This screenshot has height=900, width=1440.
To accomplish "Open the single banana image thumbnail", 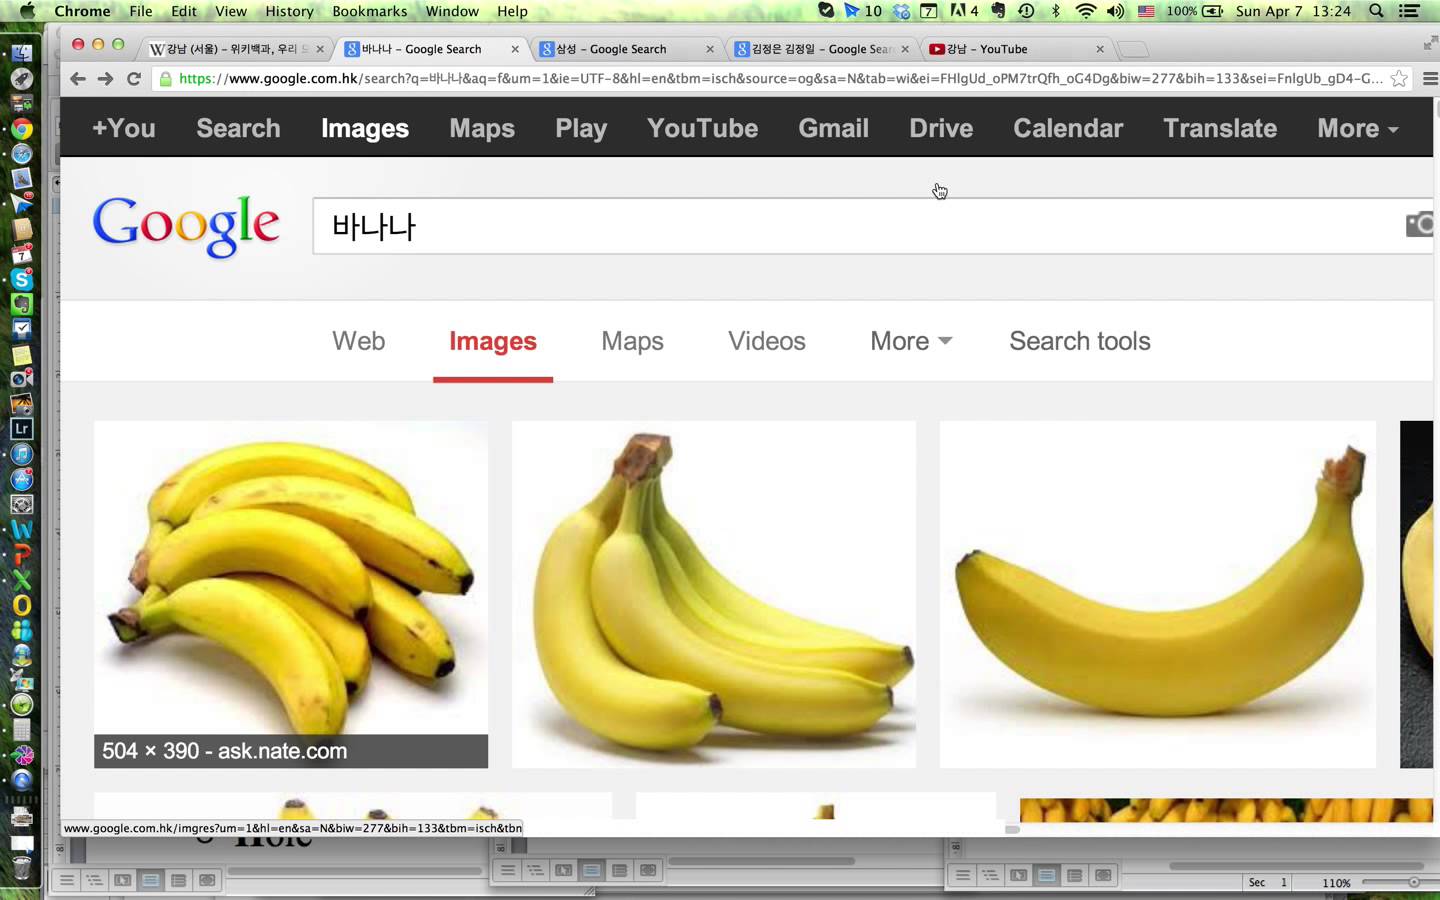I will tap(1157, 594).
